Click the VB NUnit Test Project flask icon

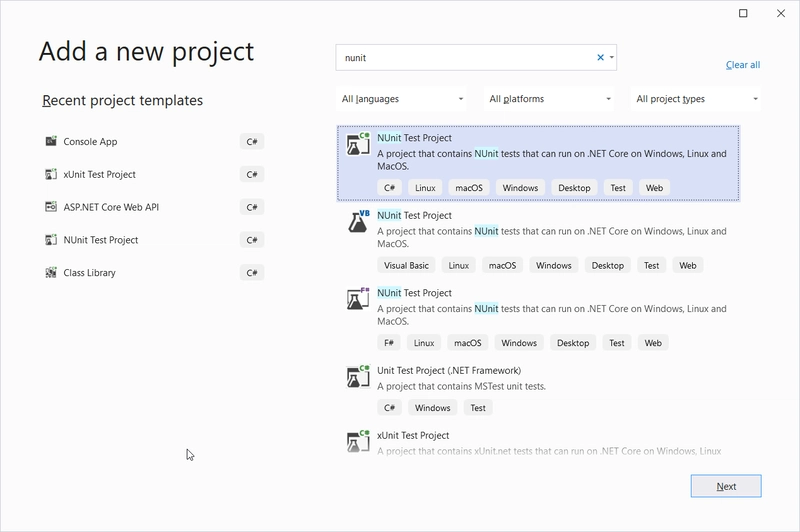tap(358, 221)
